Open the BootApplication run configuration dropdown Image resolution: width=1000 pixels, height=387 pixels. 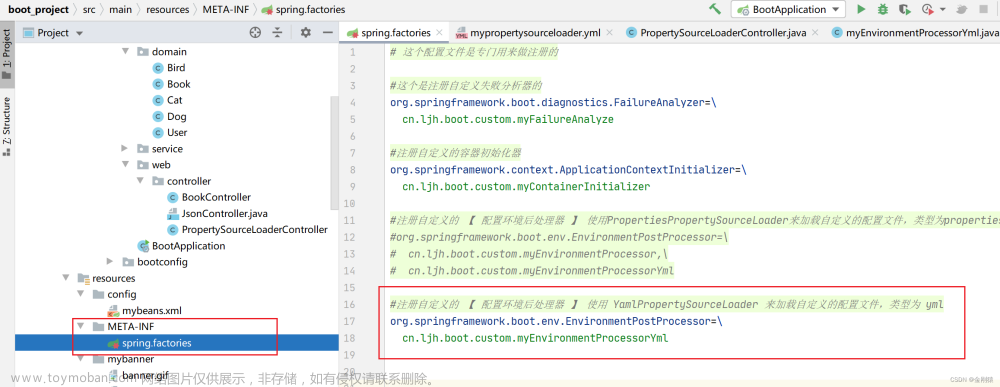[788, 10]
